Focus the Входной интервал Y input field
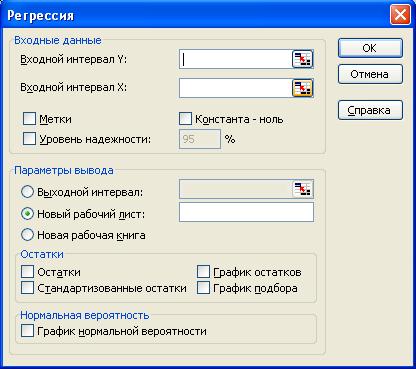Image resolution: width=416 pixels, height=369 pixels. click(236, 59)
